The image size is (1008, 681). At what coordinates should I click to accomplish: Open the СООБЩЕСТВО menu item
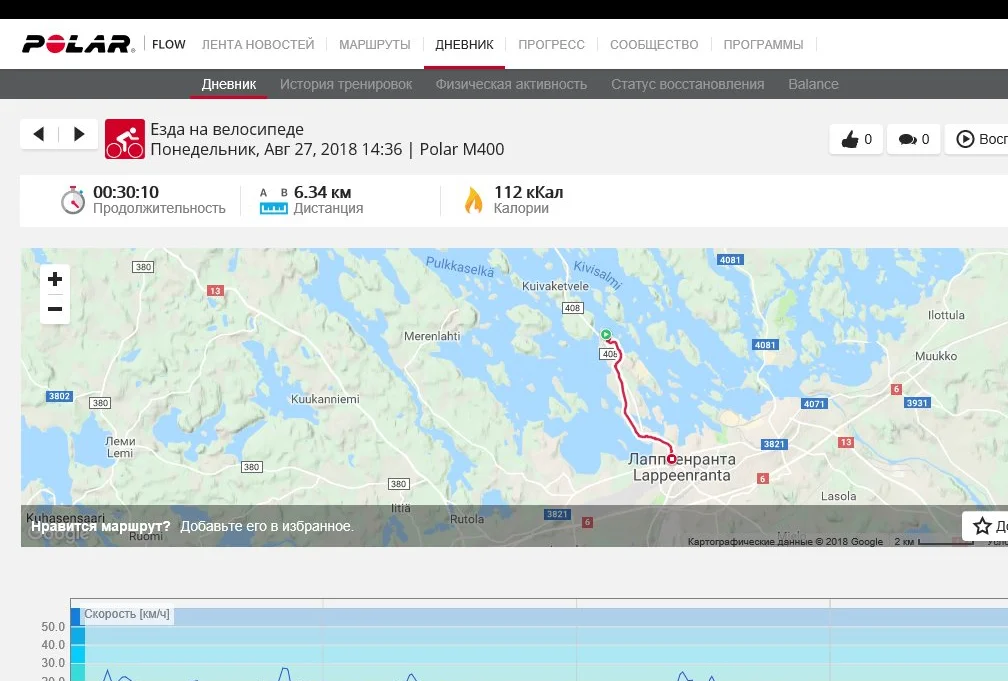click(654, 44)
